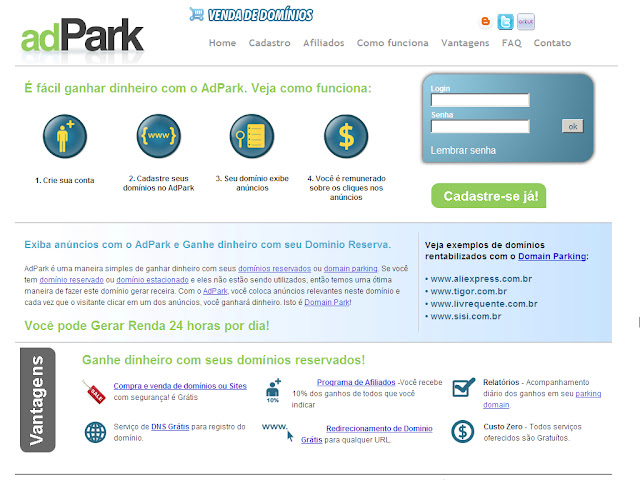The height and width of the screenshot is (480, 640).
Task: Click the Cadastre-se já! button
Action: click(489, 196)
